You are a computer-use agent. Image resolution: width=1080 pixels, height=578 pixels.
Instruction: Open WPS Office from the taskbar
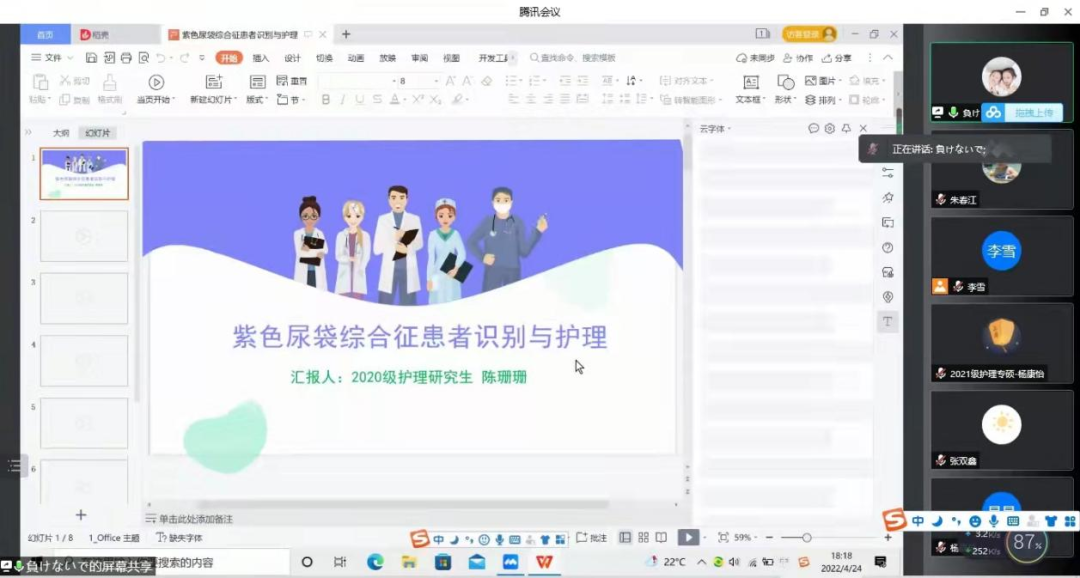544,562
